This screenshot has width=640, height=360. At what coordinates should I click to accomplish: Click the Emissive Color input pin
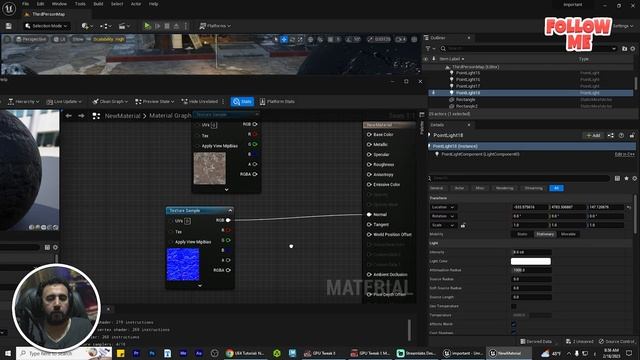[x=369, y=184]
